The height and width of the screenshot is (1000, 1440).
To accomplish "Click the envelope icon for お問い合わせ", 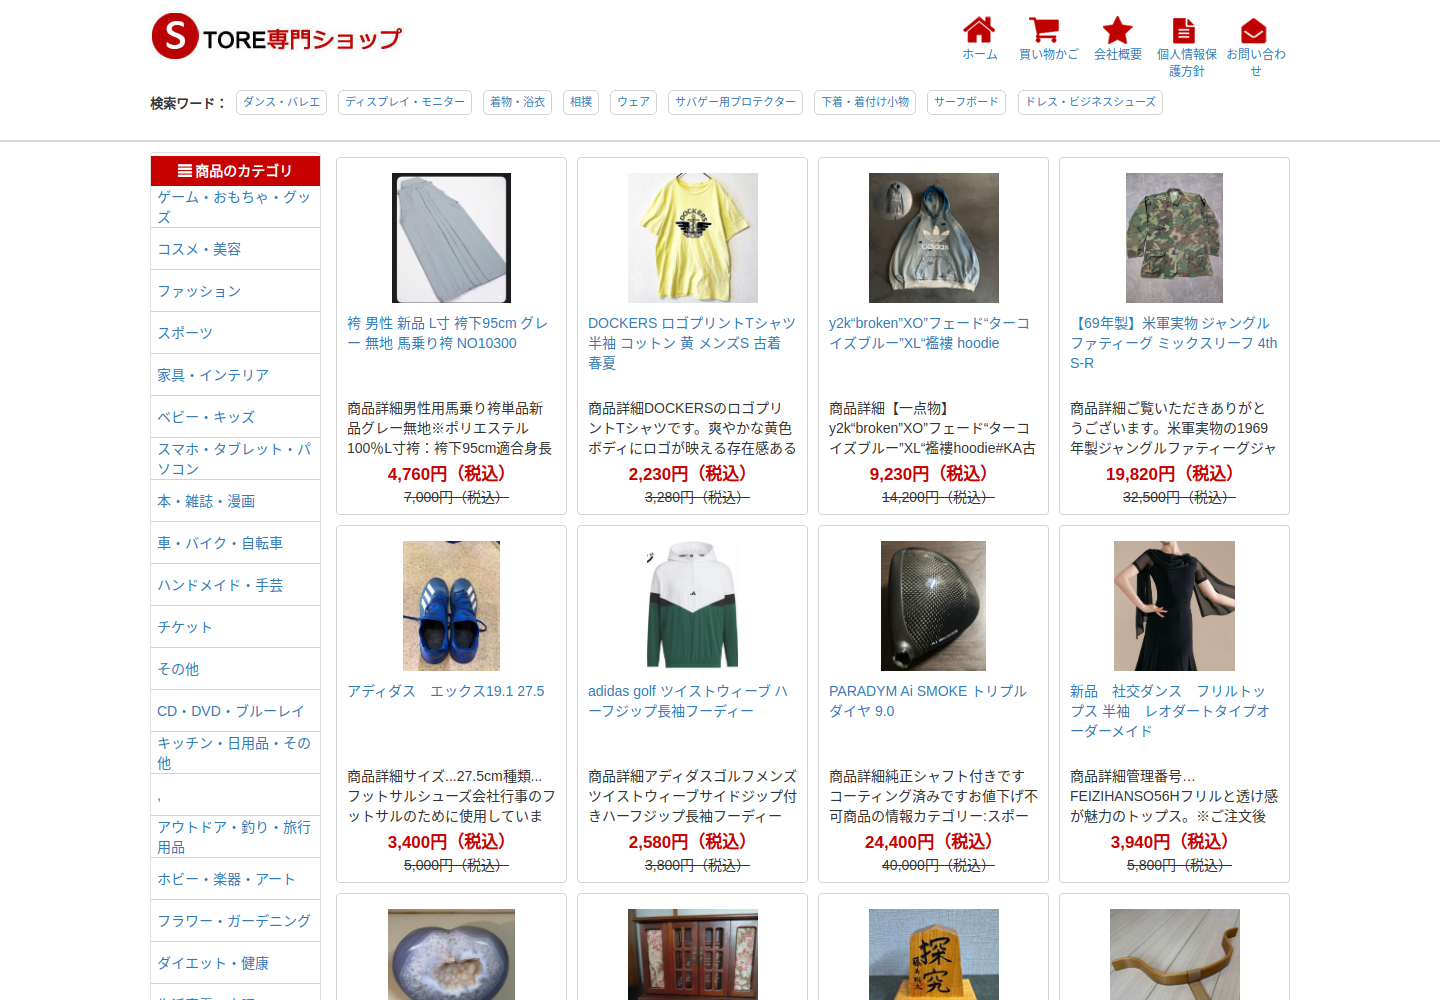I will point(1254,31).
